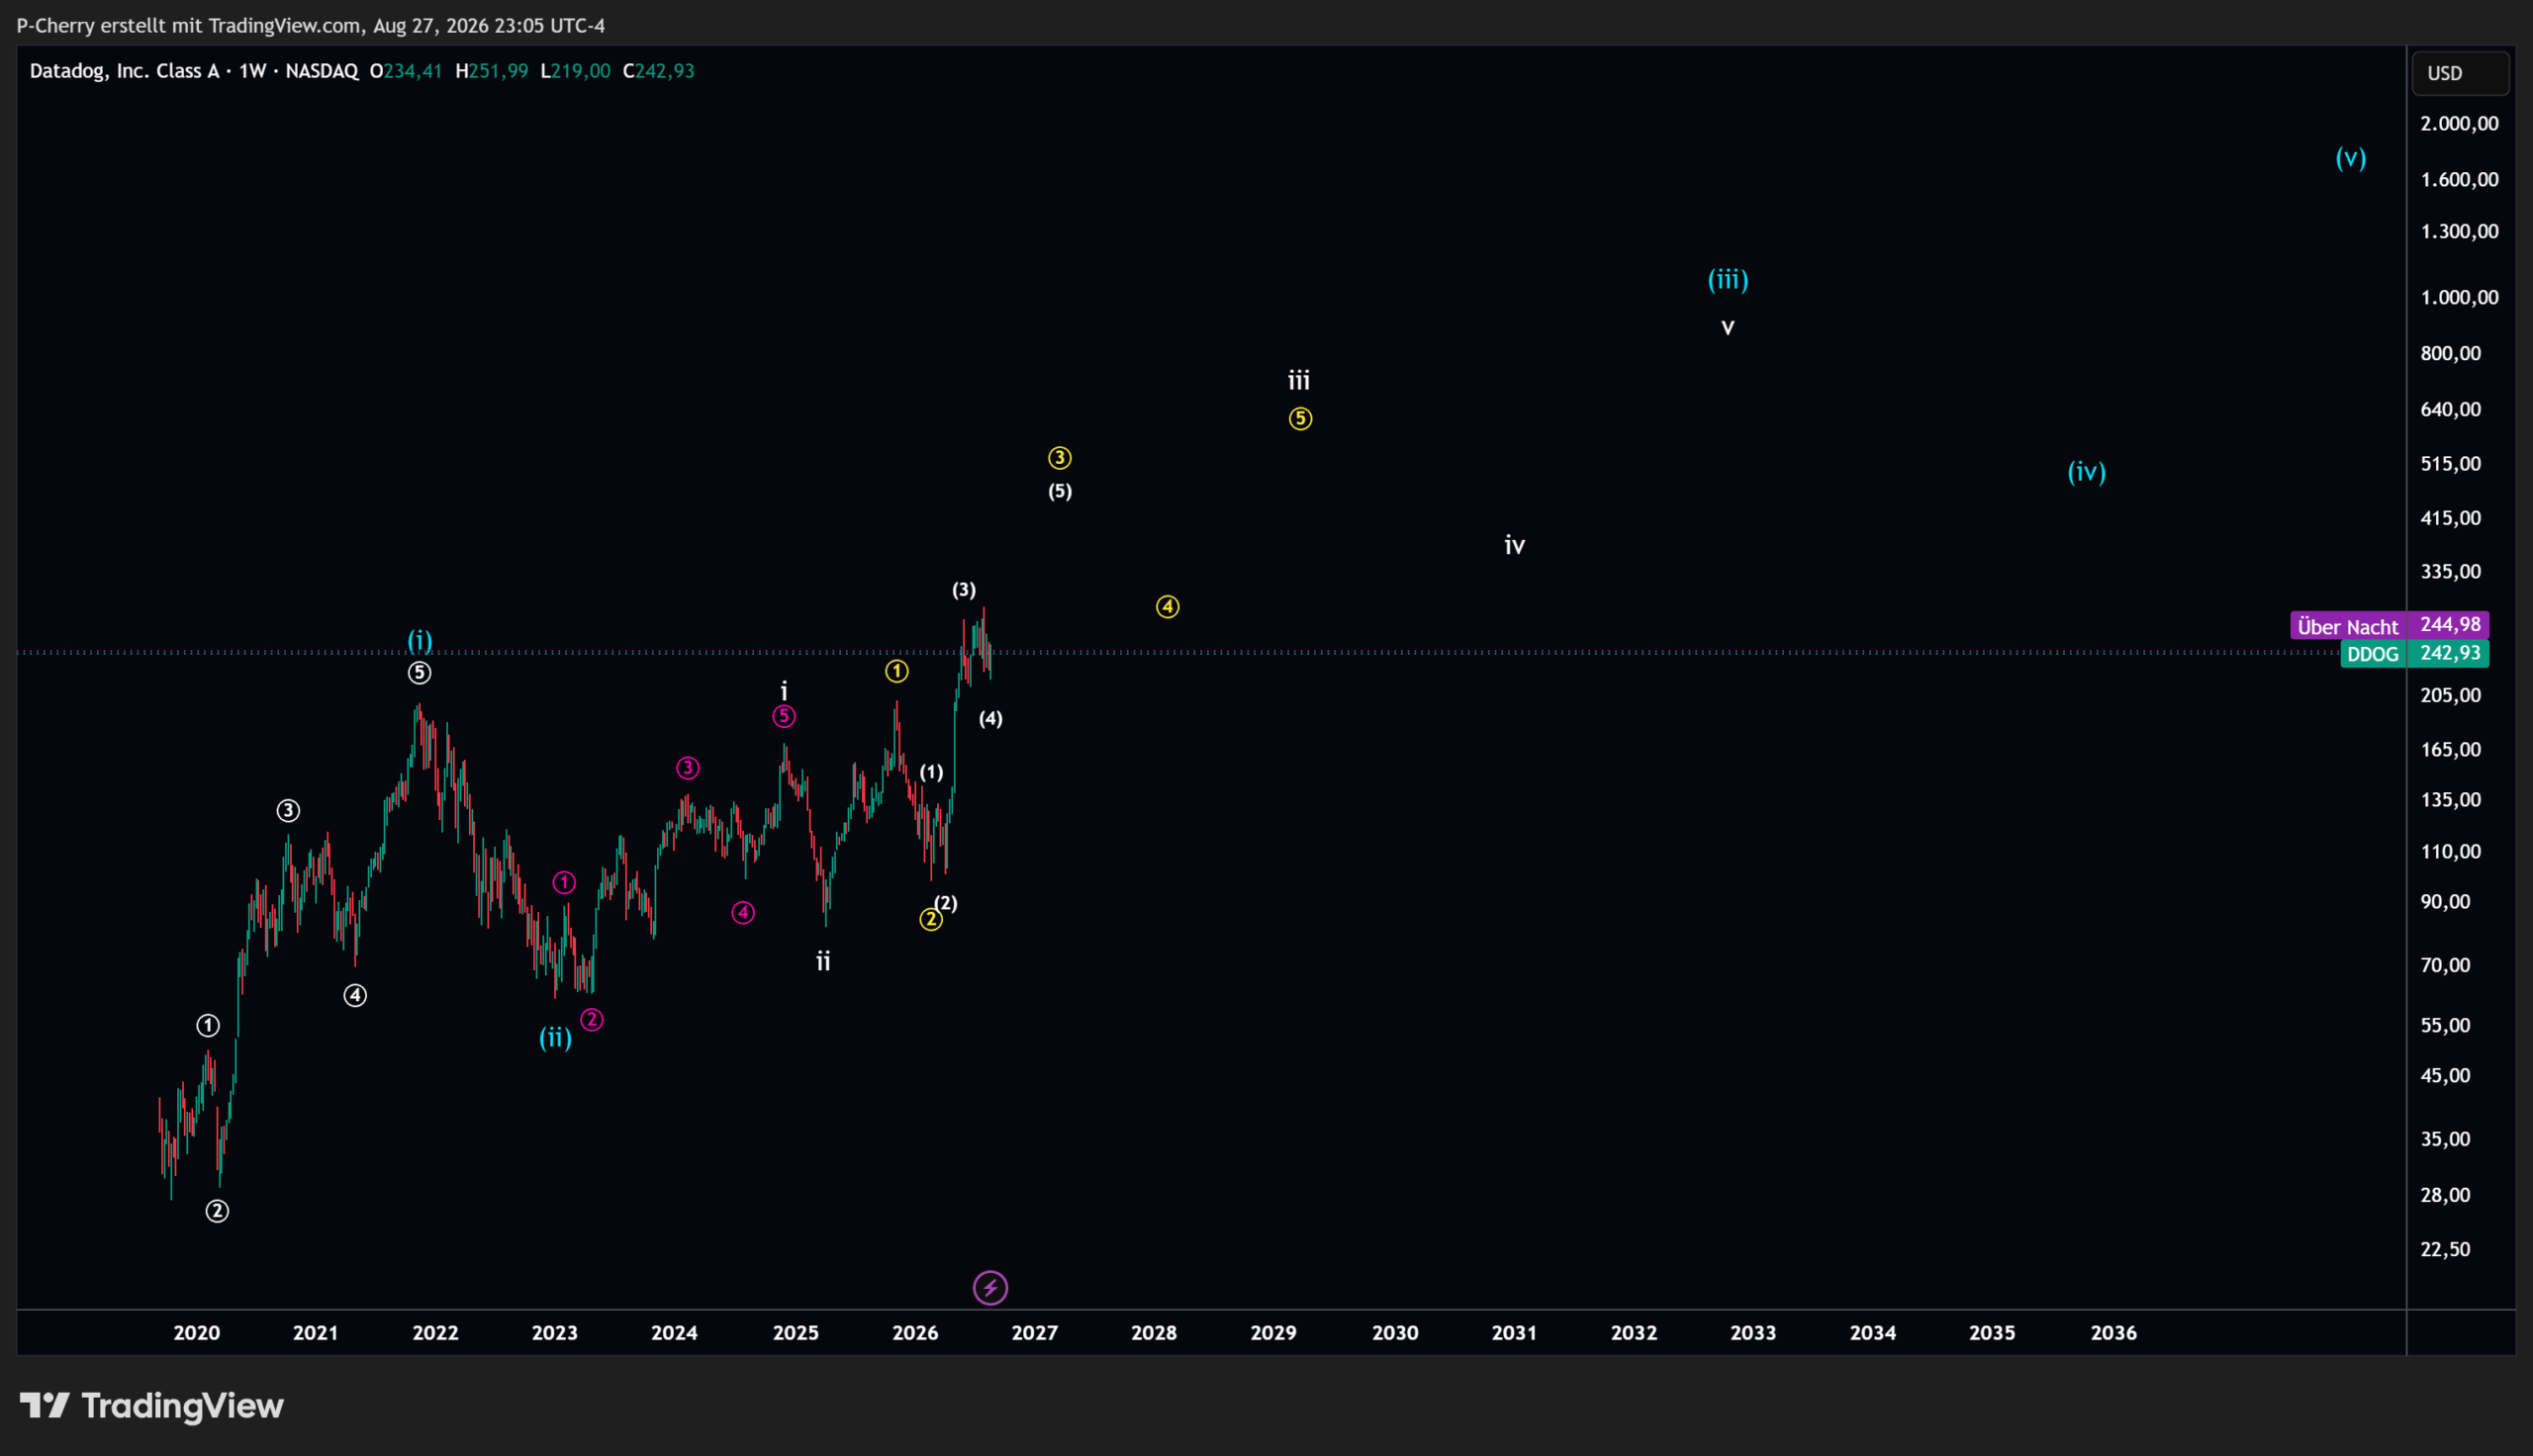The width and height of the screenshot is (2533, 1456).
Task: Click the high value H251,99
Action: point(492,71)
